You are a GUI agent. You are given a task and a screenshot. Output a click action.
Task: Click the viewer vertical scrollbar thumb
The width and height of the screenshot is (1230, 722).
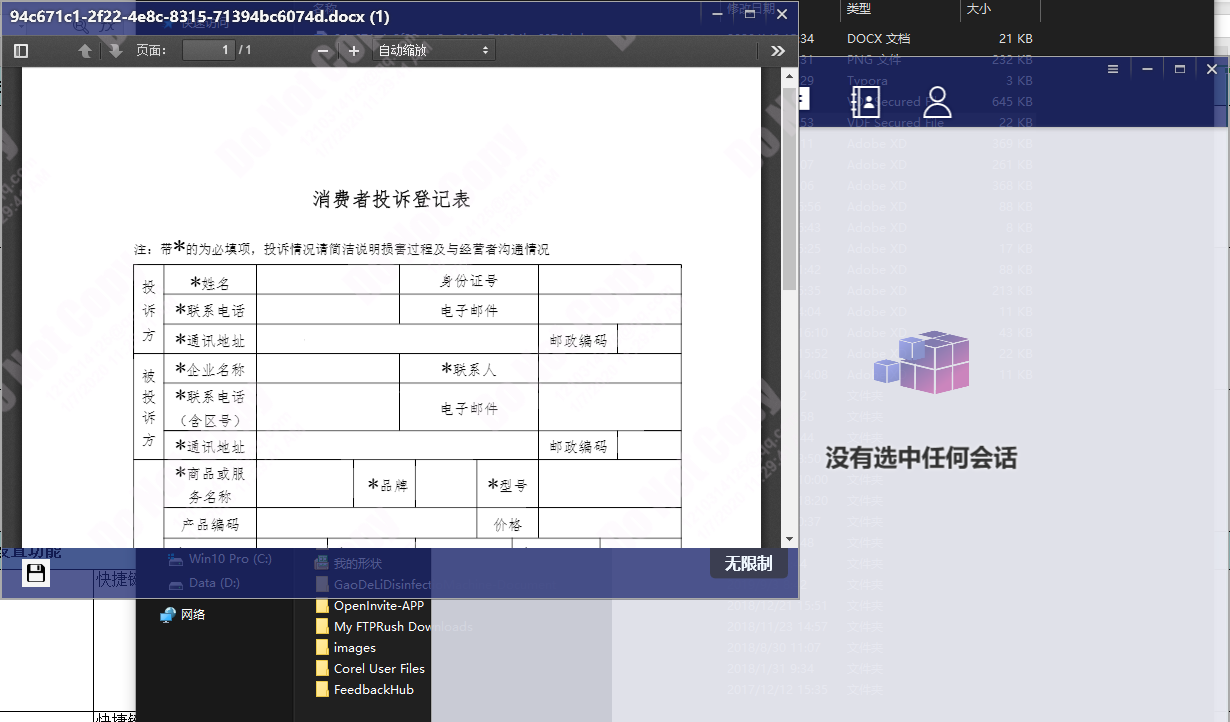coord(789,188)
